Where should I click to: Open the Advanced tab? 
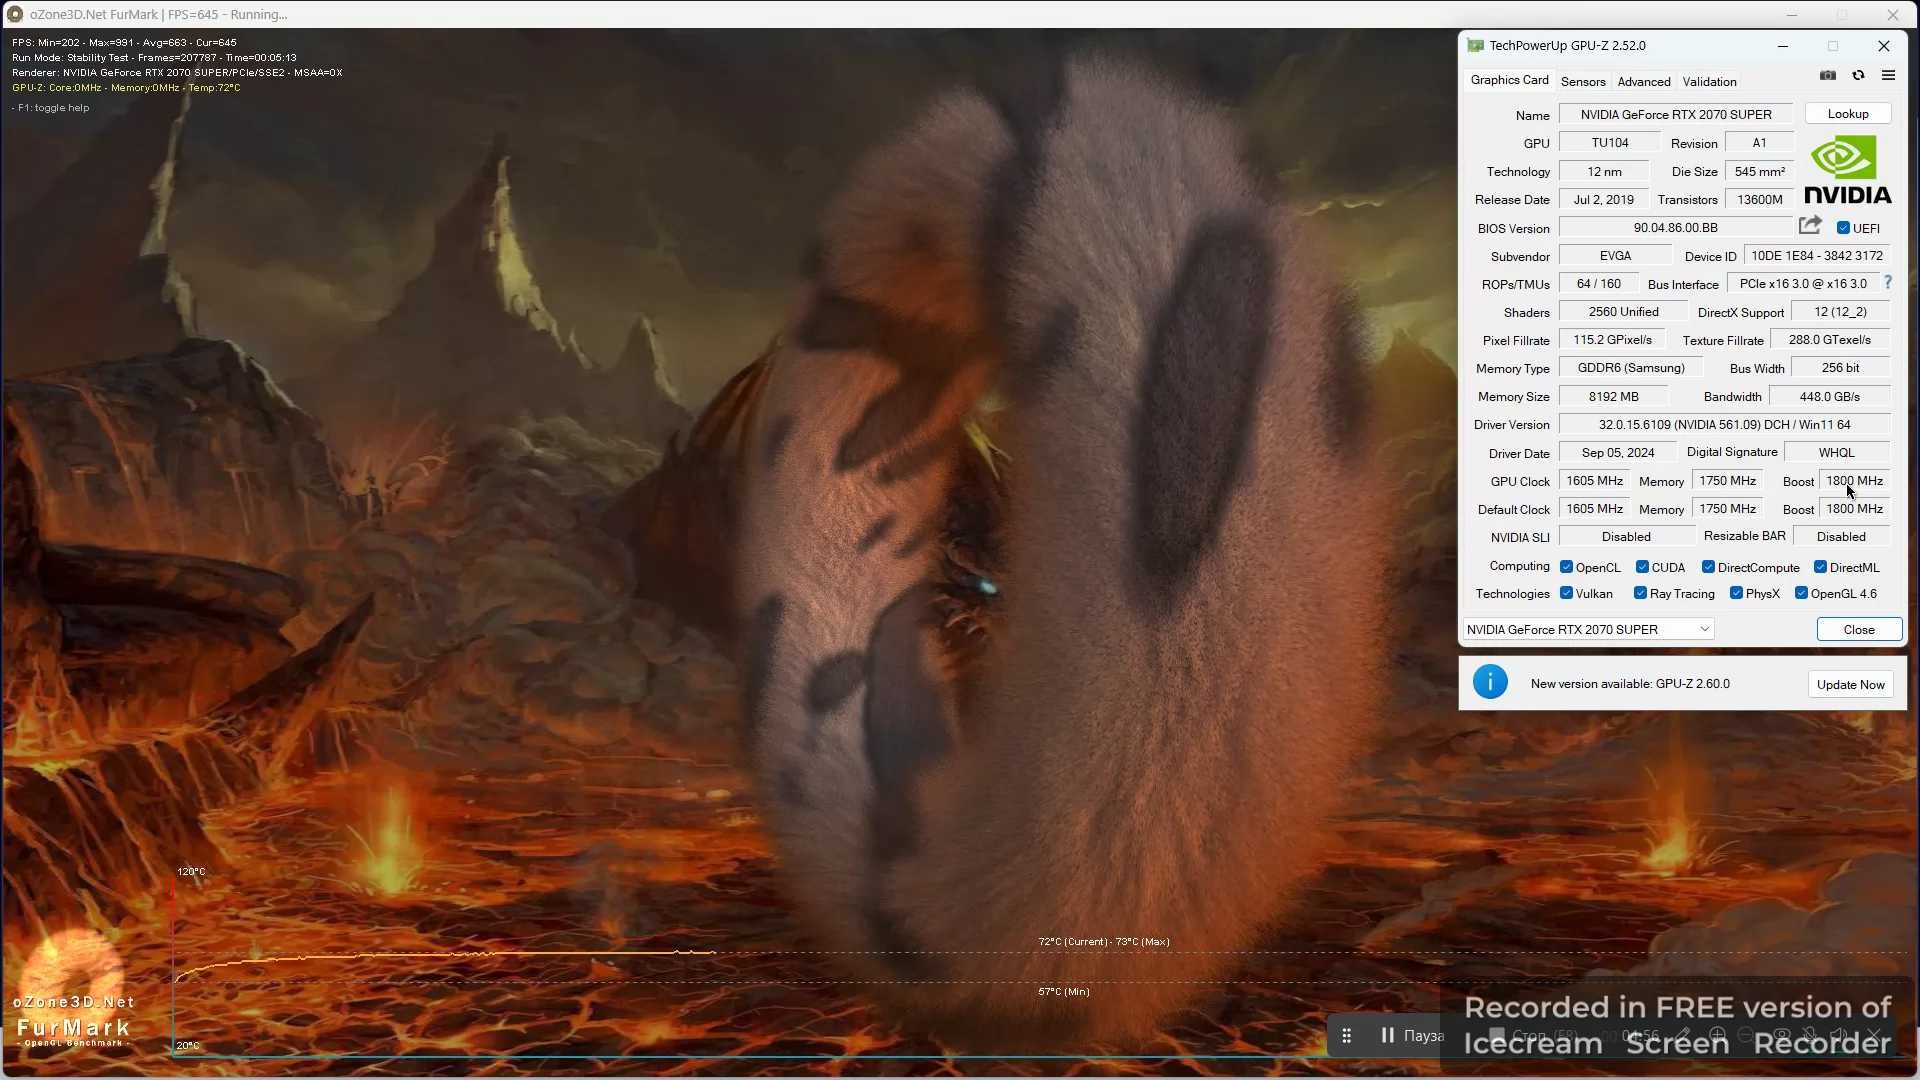click(x=1644, y=82)
